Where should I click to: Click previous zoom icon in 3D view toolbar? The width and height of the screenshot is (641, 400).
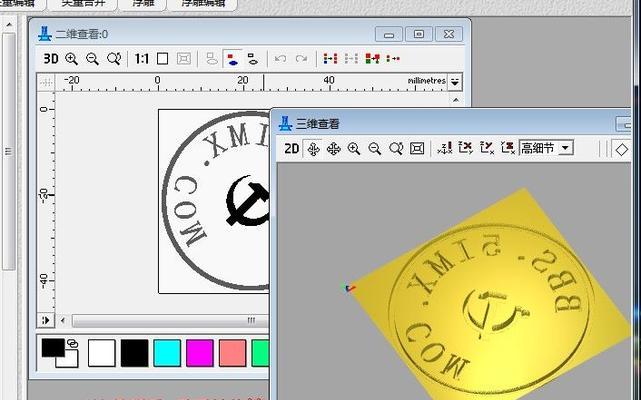(x=396, y=148)
